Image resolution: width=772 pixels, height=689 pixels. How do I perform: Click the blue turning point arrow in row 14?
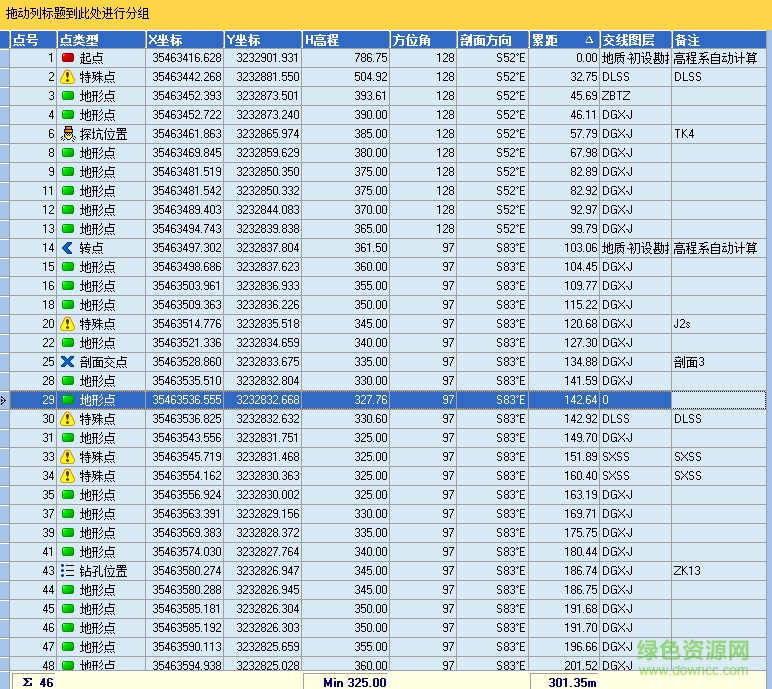[x=68, y=248]
